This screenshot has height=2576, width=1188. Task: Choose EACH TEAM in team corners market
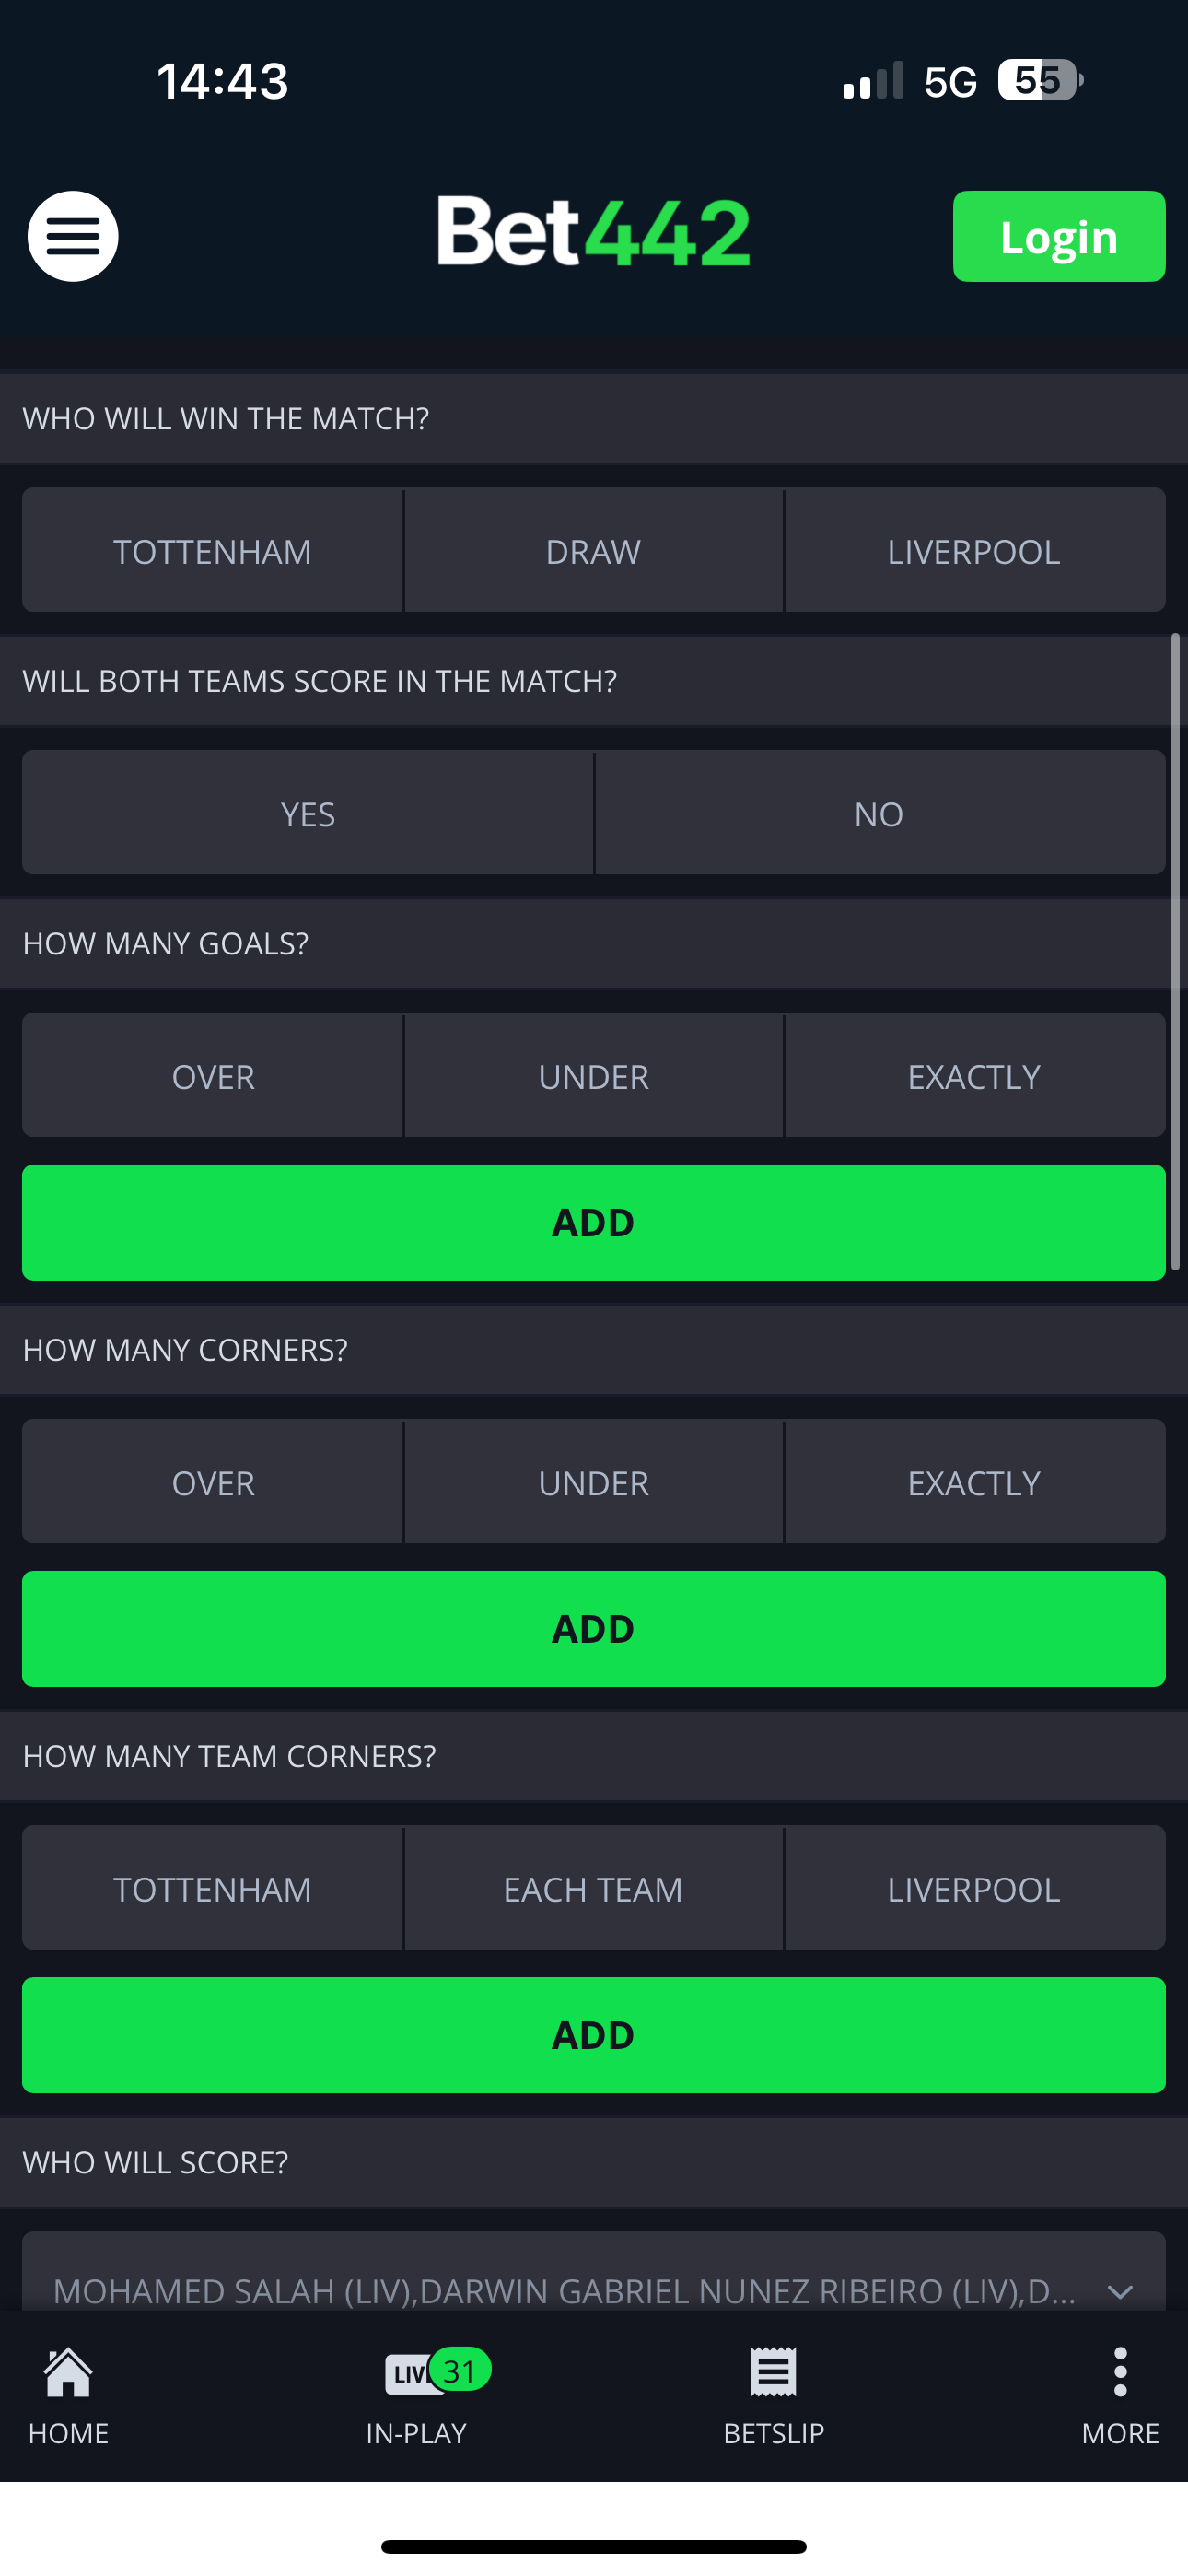click(592, 1888)
